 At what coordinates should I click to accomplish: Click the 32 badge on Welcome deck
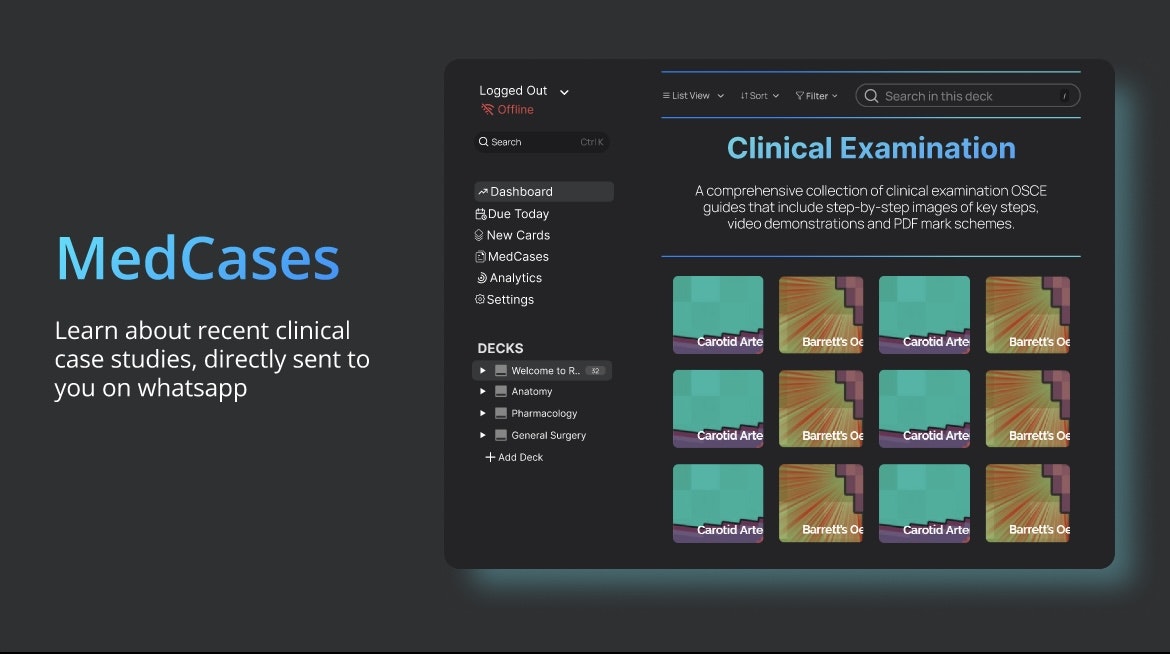(x=595, y=371)
